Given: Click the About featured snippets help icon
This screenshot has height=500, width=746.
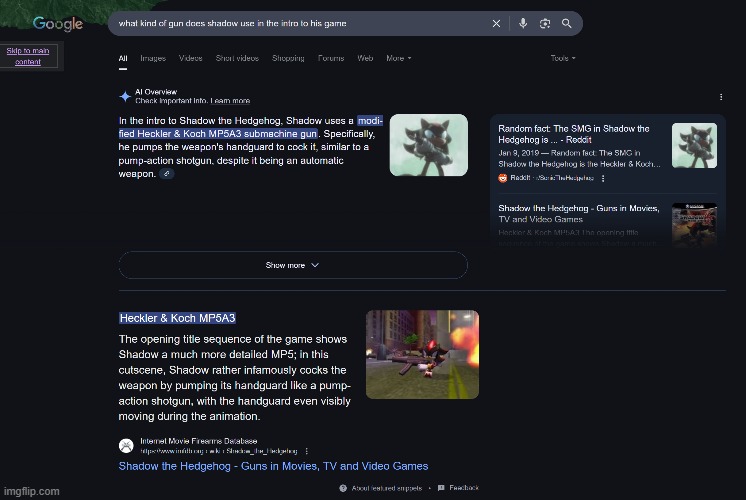Looking at the screenshot, I should [343, 488].
